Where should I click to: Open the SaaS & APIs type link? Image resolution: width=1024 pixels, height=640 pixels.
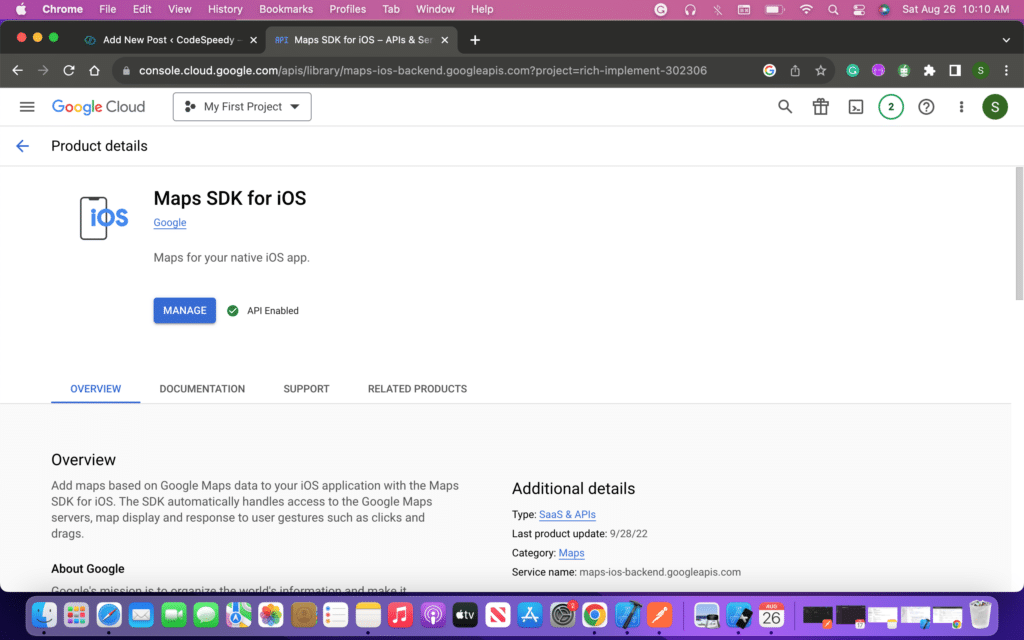click(567, 515)
